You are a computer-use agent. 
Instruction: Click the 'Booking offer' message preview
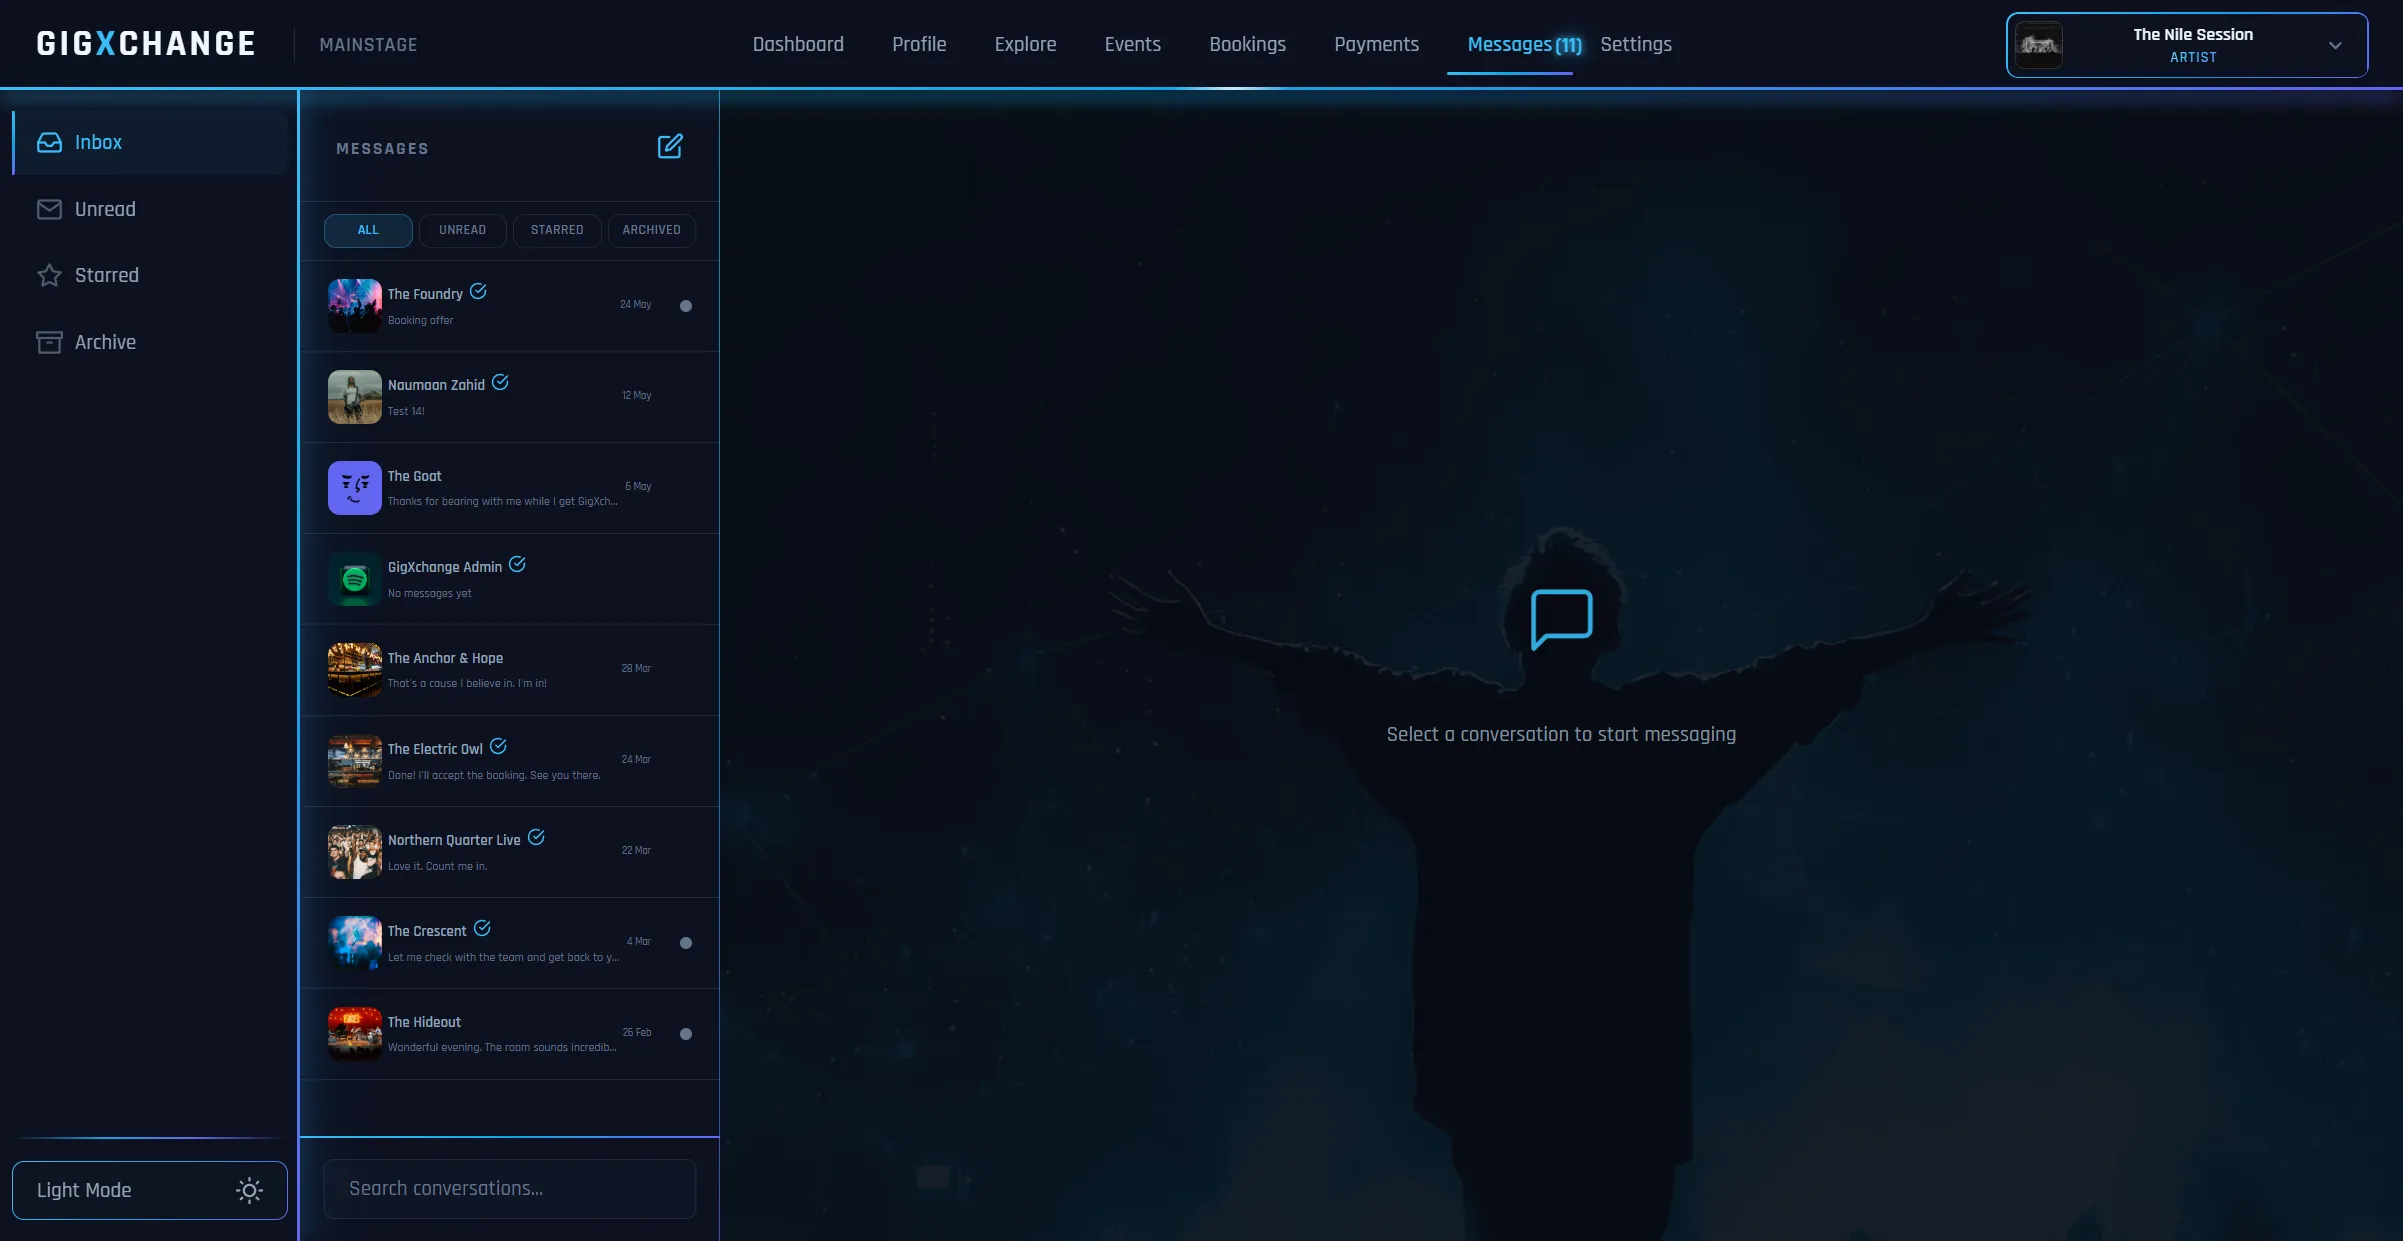(420, 320)
